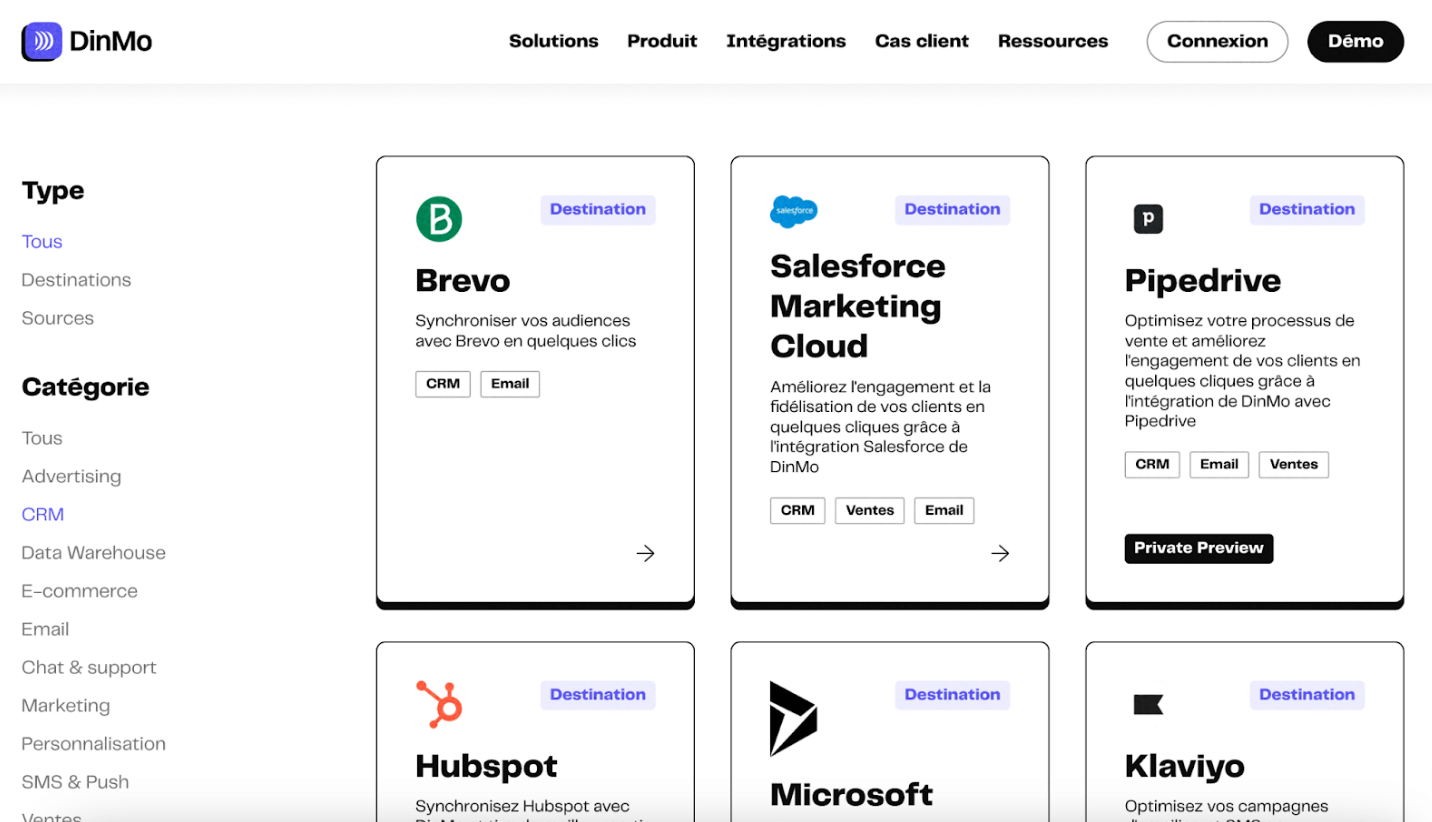Filter category by E-commerce
The width and height of the screenshot is (1432, 822).
click(x=80, y=591)
